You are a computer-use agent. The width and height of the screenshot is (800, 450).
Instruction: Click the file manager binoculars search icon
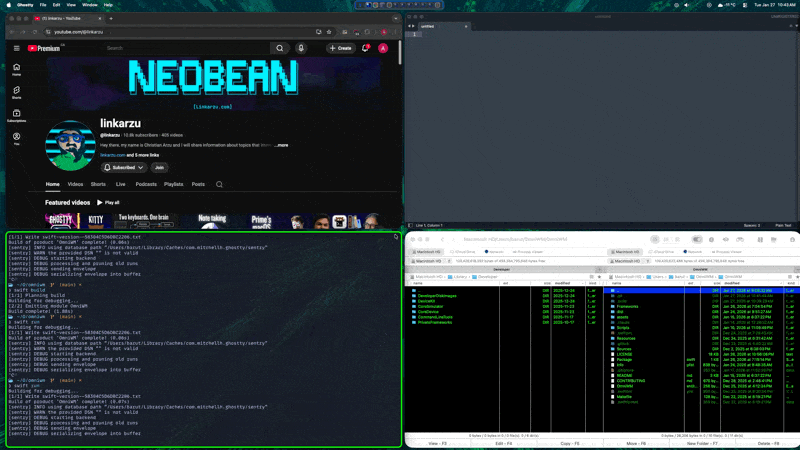click(740, 239)
